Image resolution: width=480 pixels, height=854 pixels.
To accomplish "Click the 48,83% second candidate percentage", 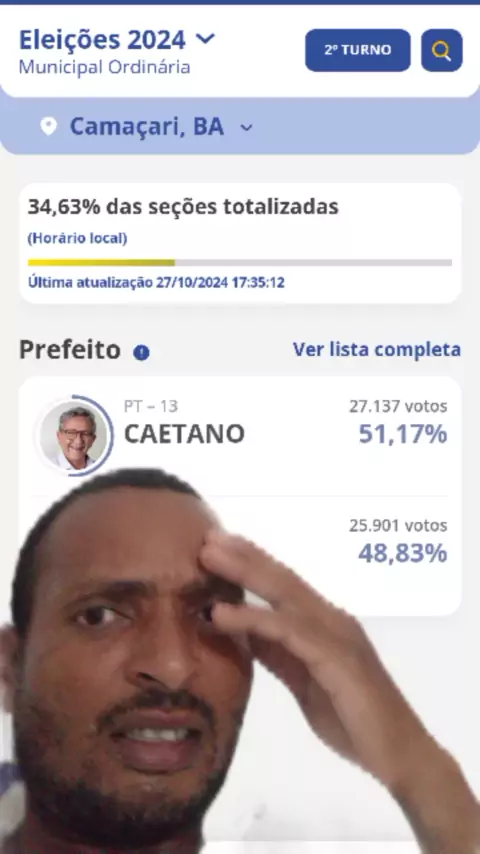I will click(x=403, y=553).
